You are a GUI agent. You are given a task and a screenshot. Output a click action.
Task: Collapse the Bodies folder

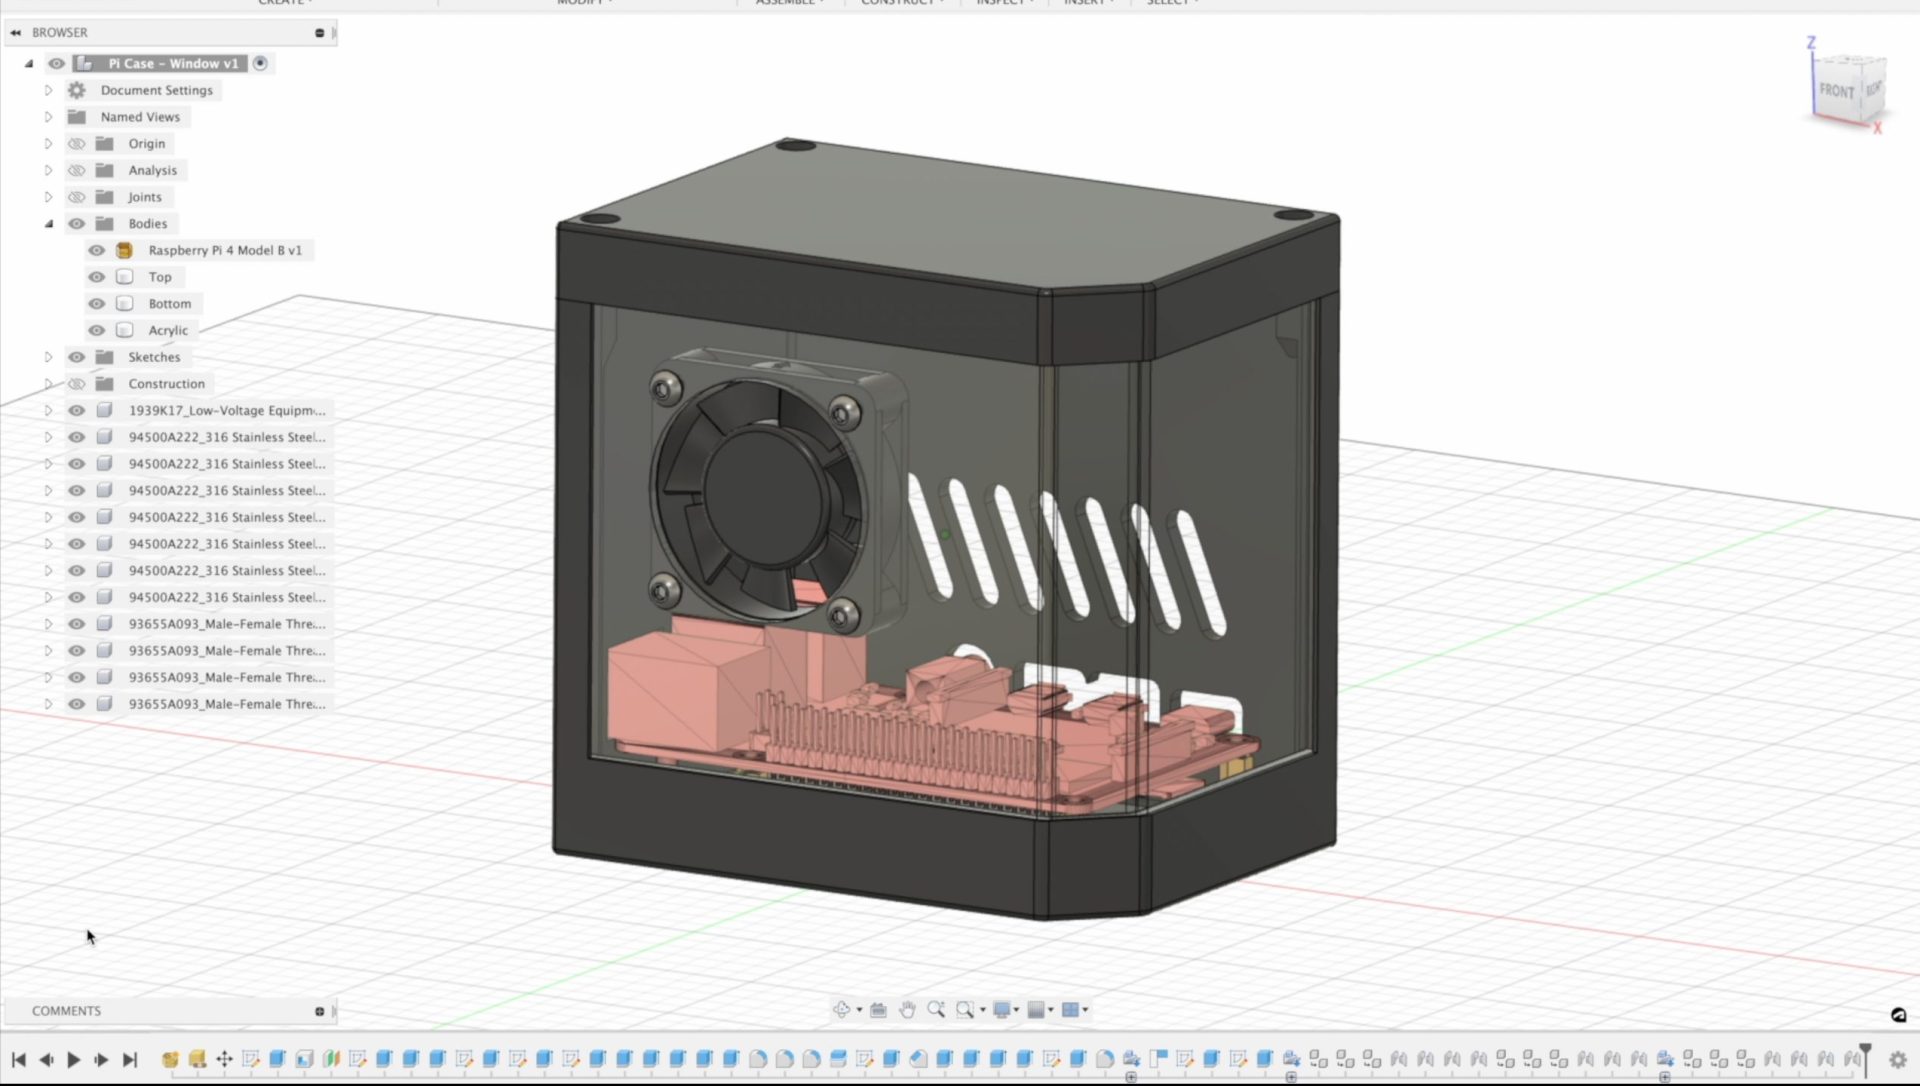point(48,223)
